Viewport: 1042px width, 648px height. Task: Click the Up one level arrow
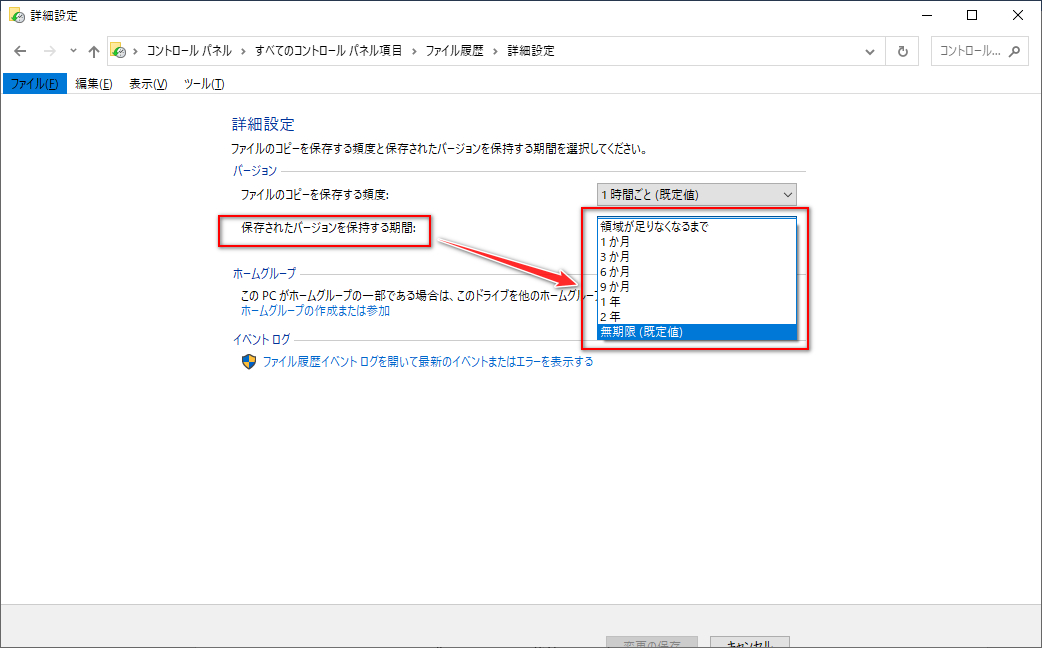coord(94,51)
